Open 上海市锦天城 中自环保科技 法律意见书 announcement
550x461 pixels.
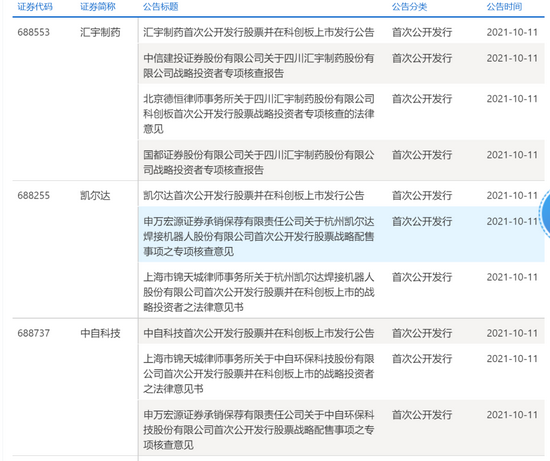(x=259, y=374)
